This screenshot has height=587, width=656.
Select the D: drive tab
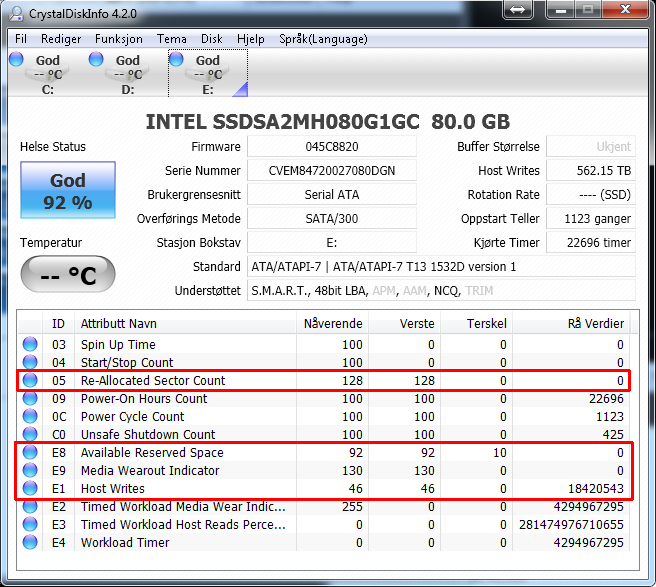[128, 74]
